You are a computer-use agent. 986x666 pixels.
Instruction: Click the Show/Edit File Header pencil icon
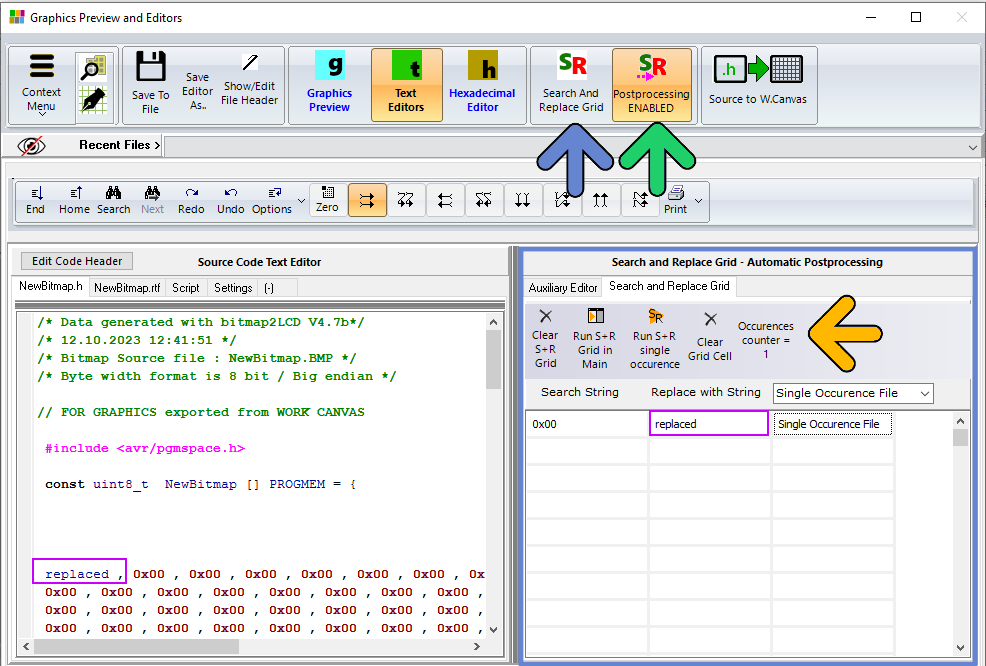(x=250, y=63)
